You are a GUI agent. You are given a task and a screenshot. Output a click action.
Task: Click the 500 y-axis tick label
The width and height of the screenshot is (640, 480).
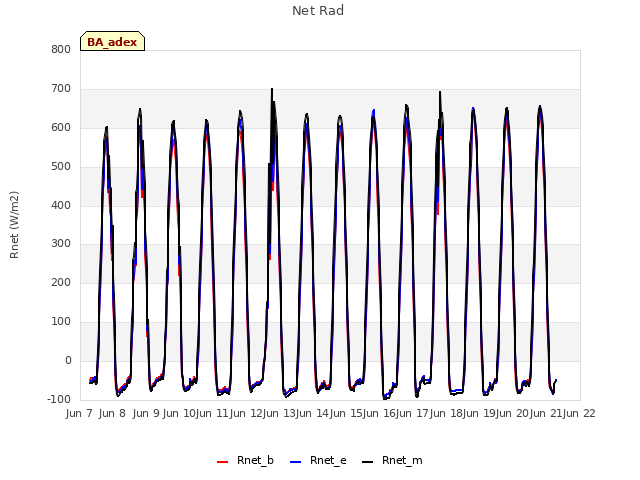coord(61,166)
